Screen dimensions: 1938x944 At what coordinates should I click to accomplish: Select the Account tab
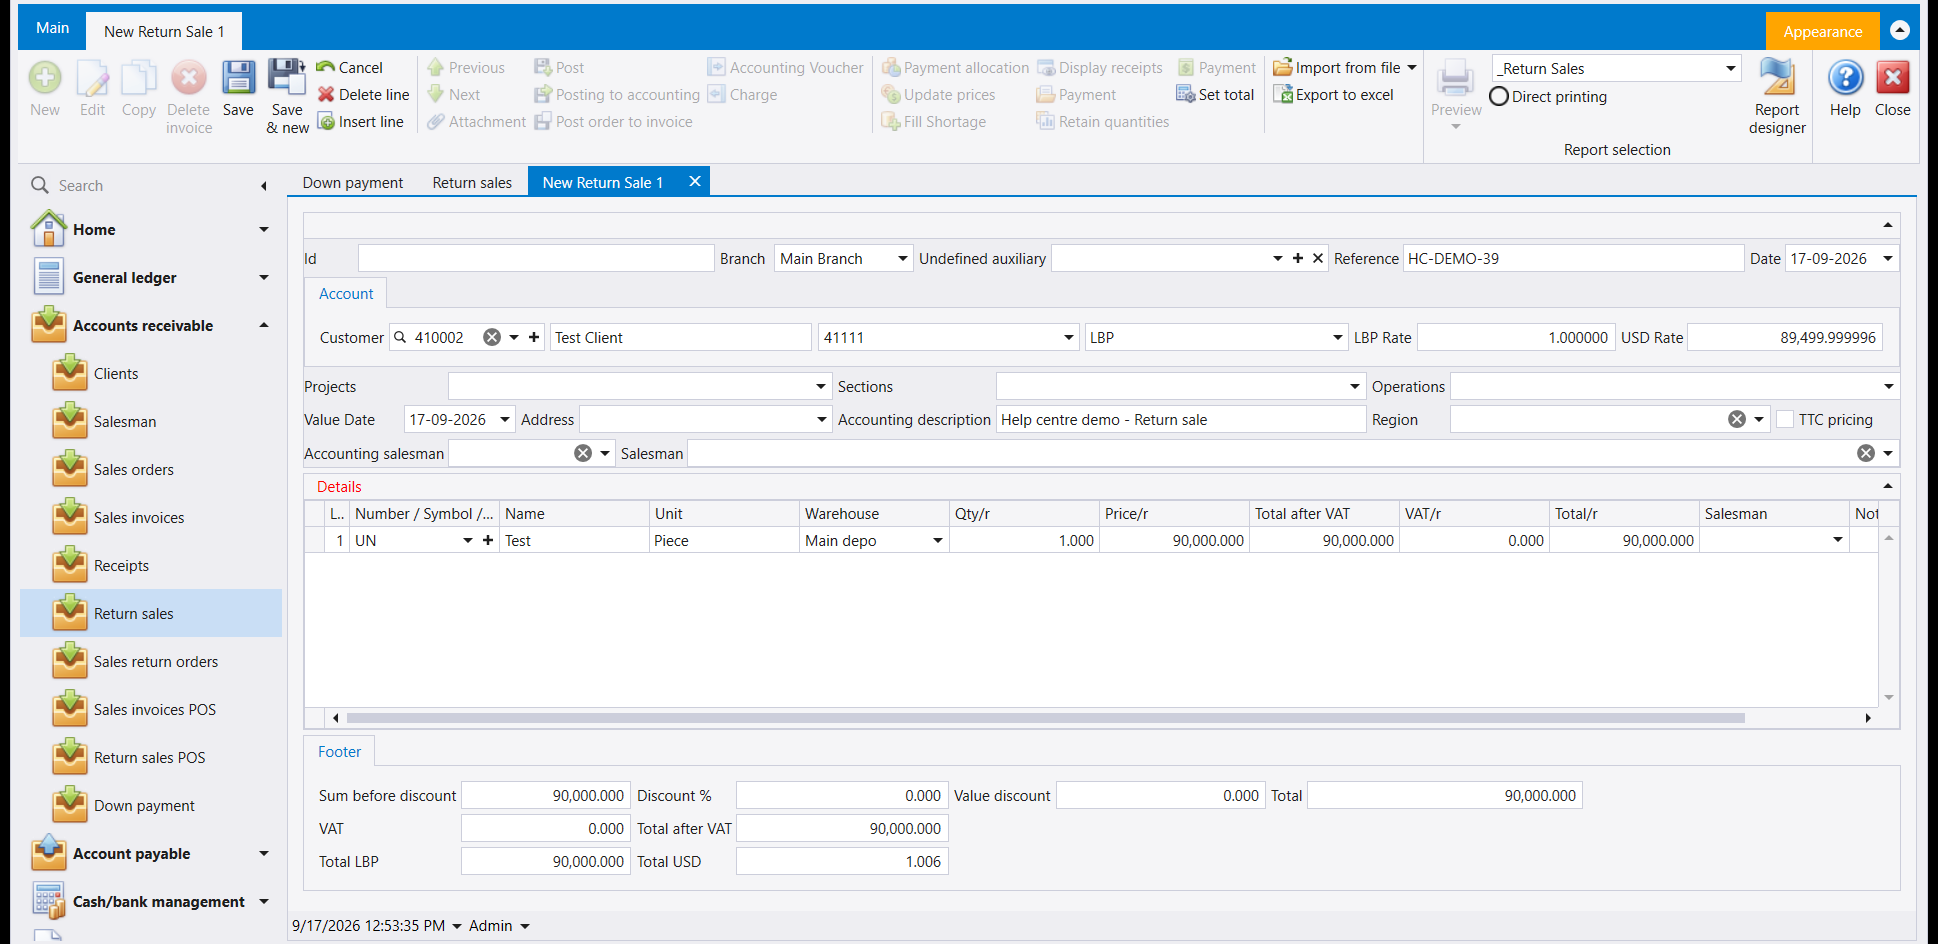[x=346, y=294]
